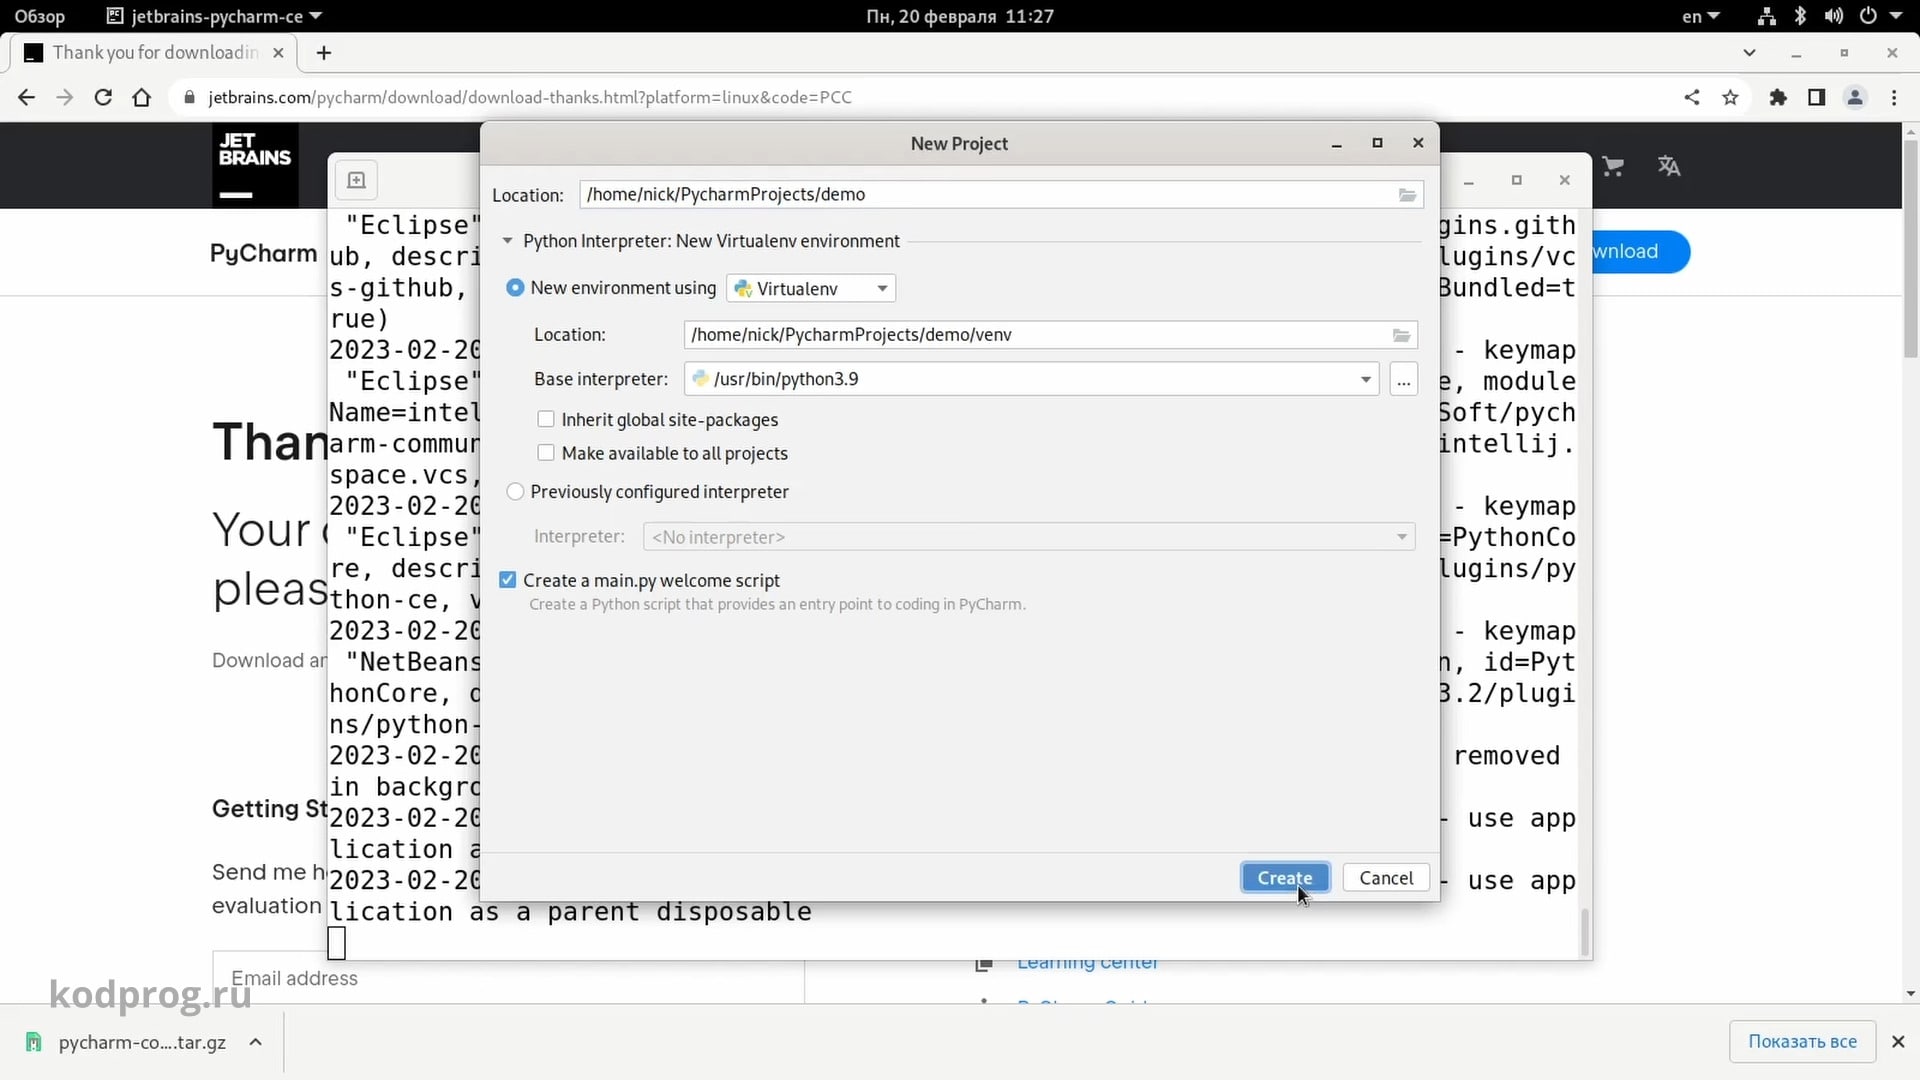Close the downloads bar

click(1898, 1041)
